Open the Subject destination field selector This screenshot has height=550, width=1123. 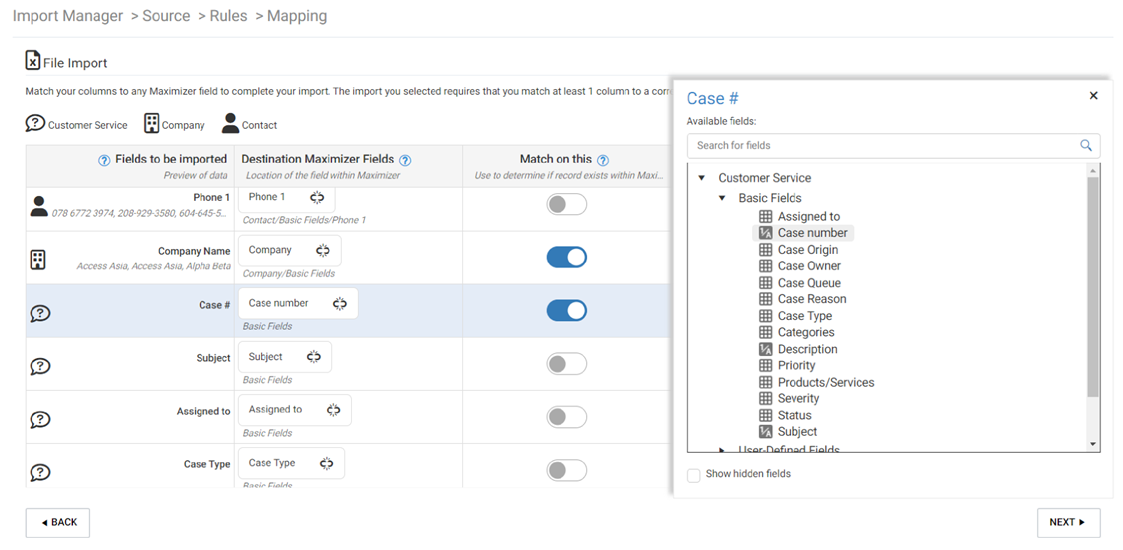point(285,357)
